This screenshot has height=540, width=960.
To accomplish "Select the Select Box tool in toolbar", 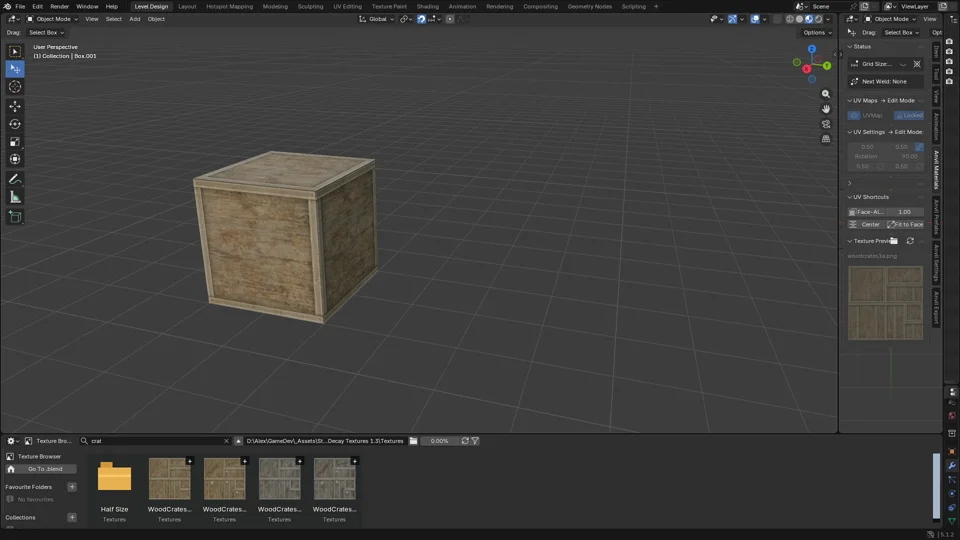I will coord(15,51).
